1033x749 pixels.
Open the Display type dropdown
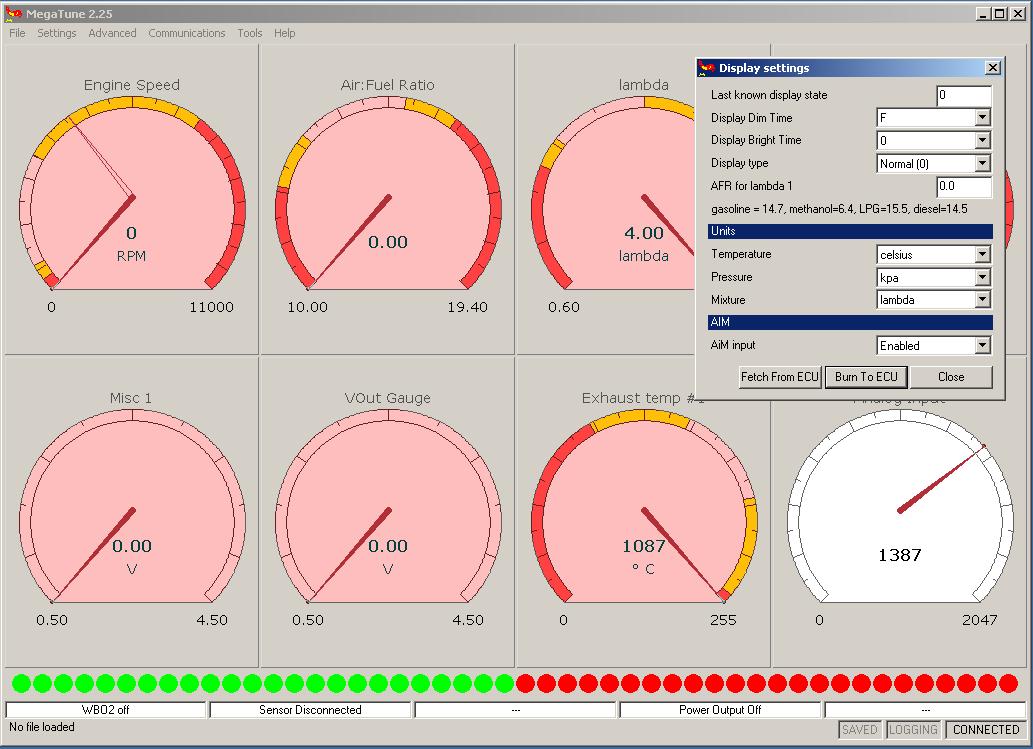[982, 163]
